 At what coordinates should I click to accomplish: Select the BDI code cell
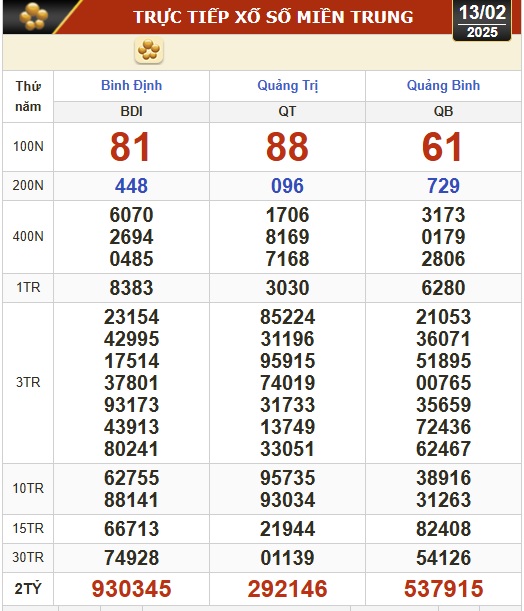(131, 111)
